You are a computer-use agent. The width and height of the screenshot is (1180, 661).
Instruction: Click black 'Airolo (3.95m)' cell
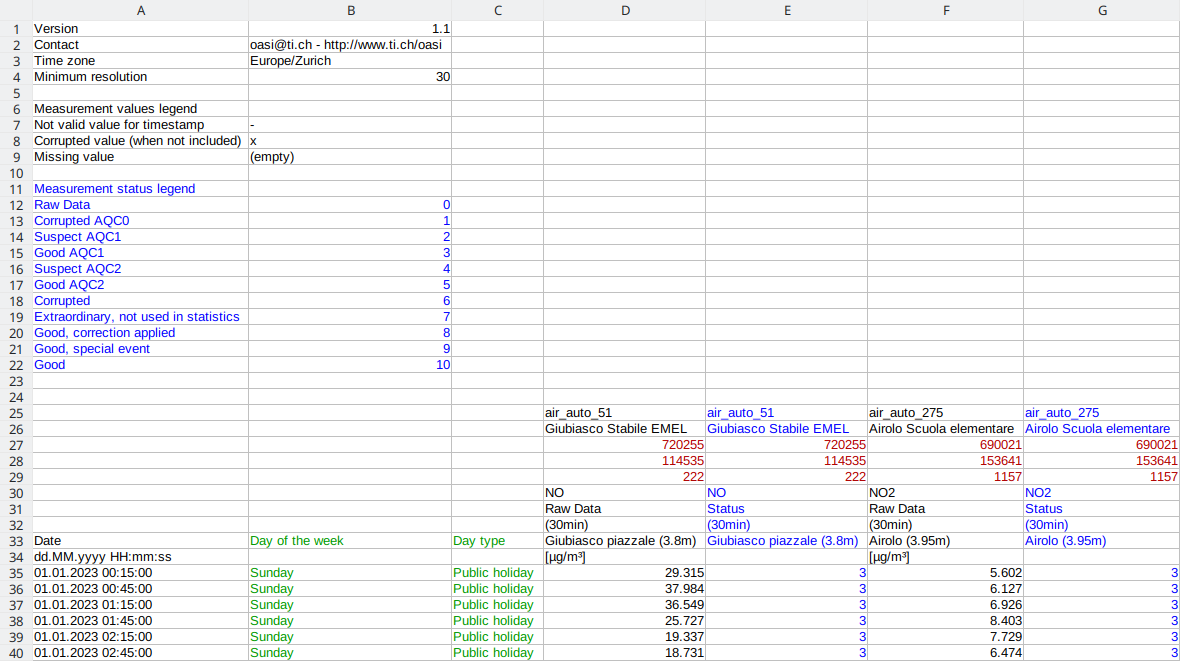point(945,541)
